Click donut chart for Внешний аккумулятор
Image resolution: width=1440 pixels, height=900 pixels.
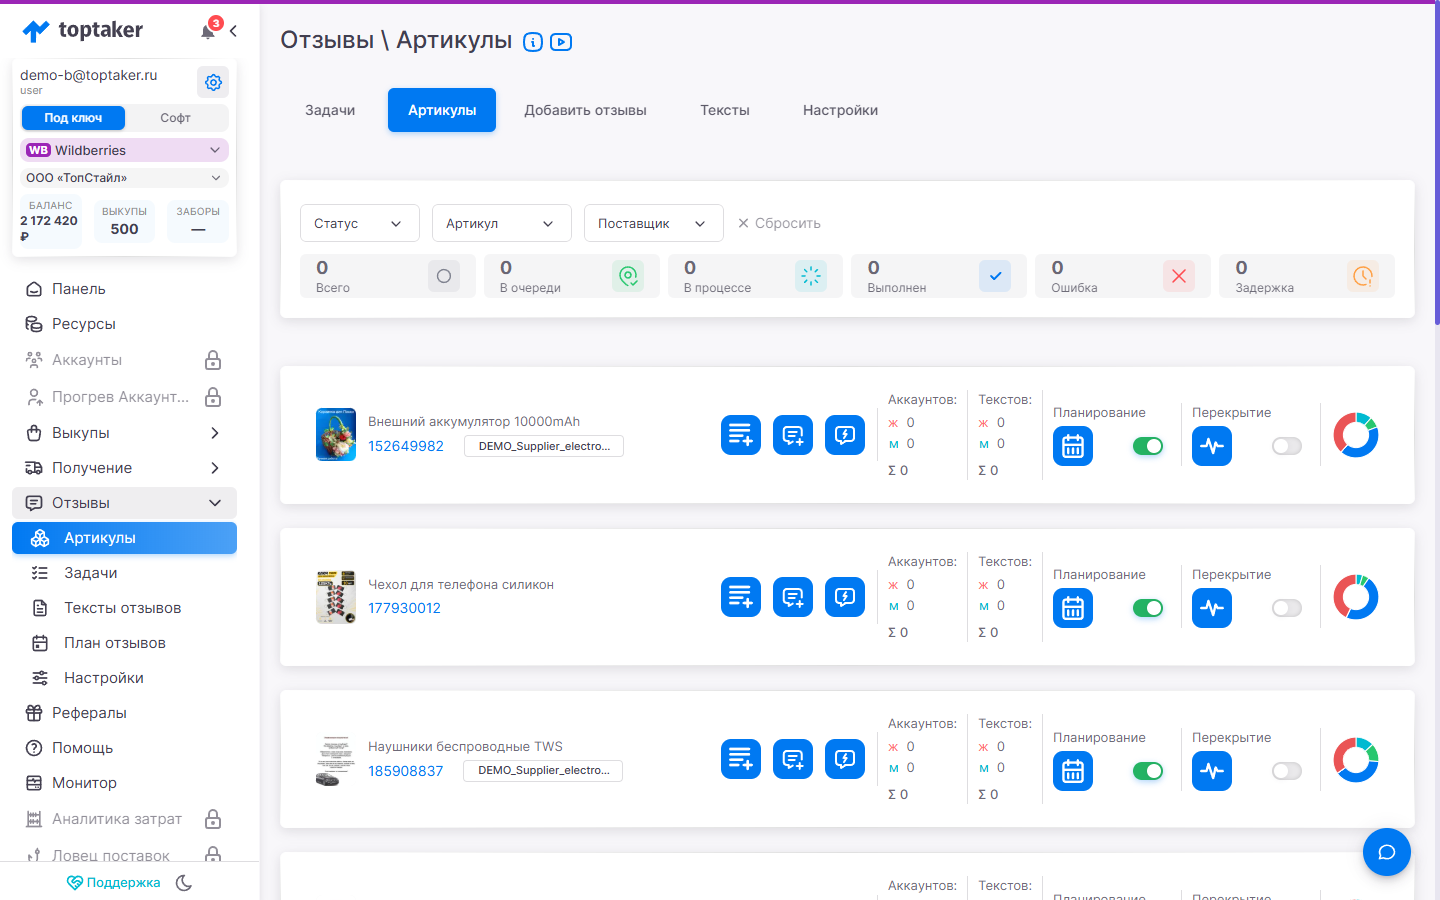tap(1356, 435)
